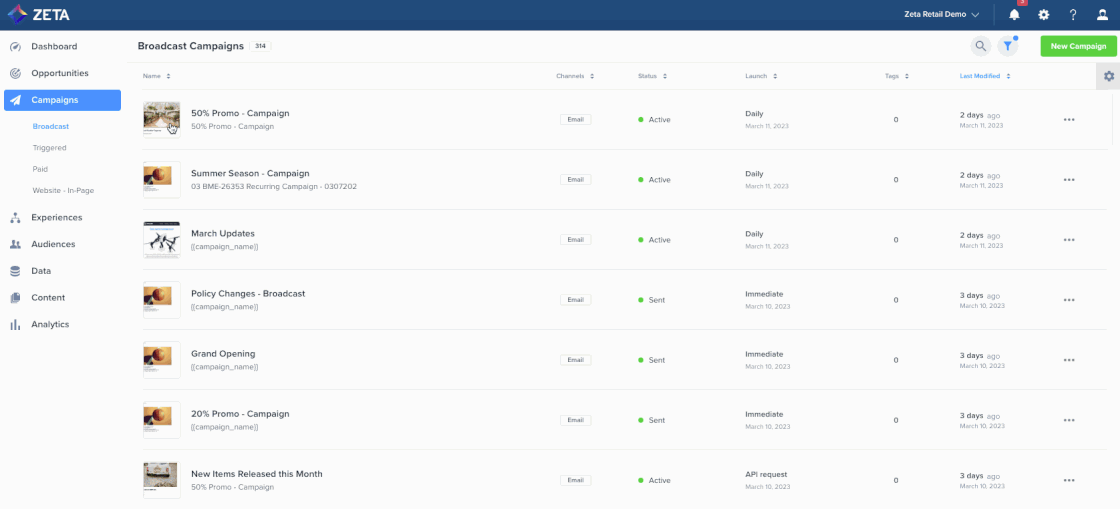Open the Dashboard menu item
This screenshot has height=509, width=1120.
(x=54, y=47)
